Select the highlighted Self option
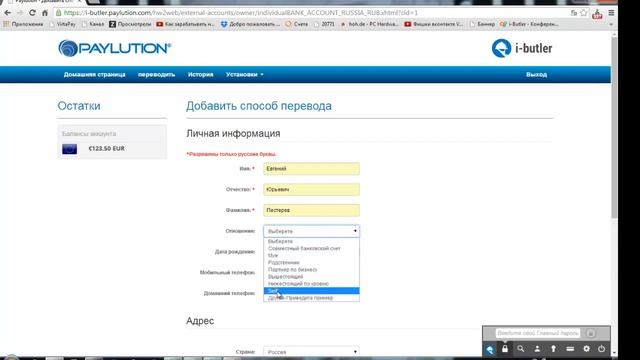 coord(311,291)
